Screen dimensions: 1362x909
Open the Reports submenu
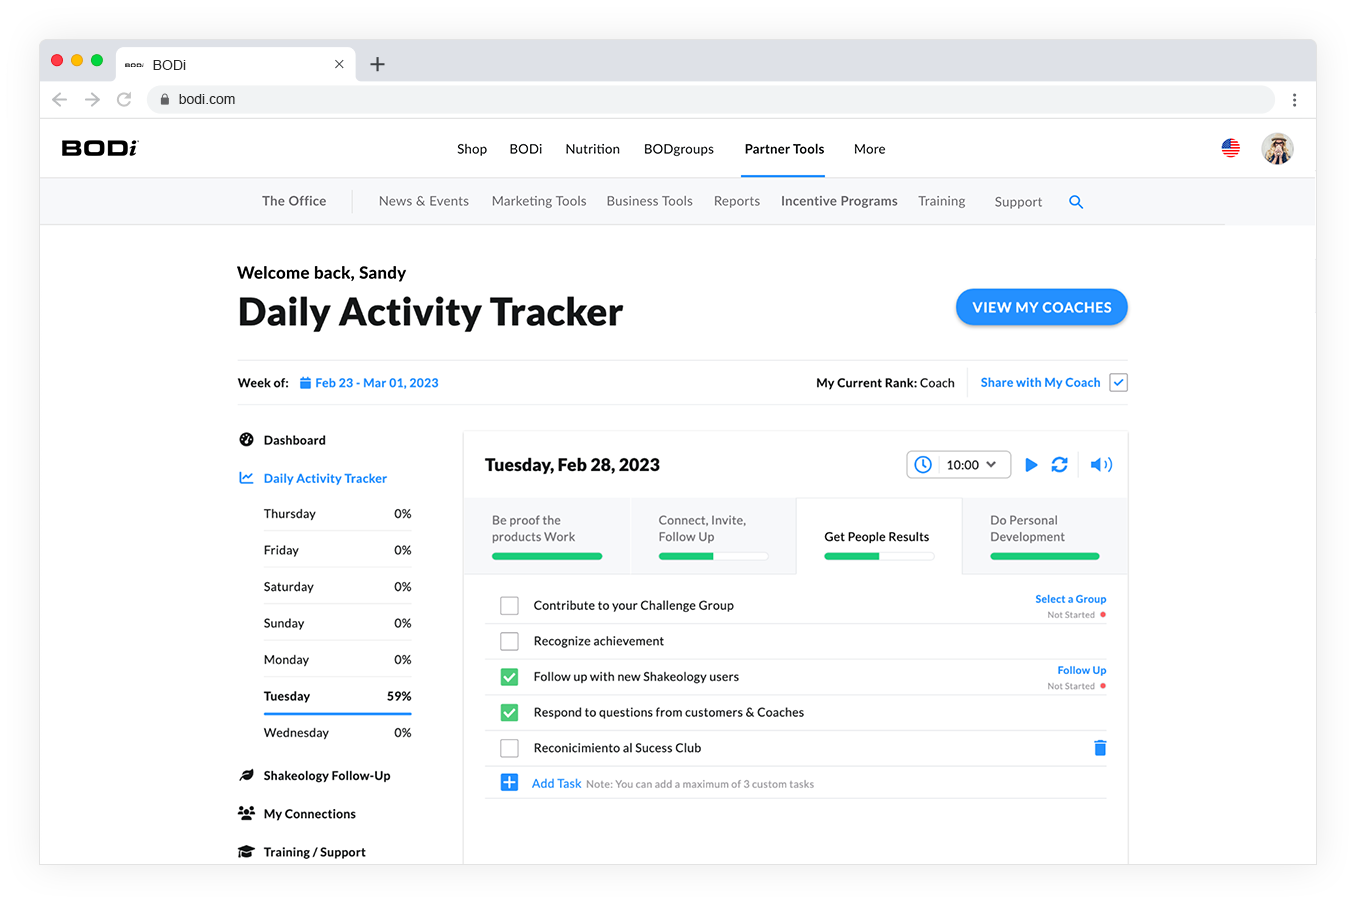click(x=737, y=201)
